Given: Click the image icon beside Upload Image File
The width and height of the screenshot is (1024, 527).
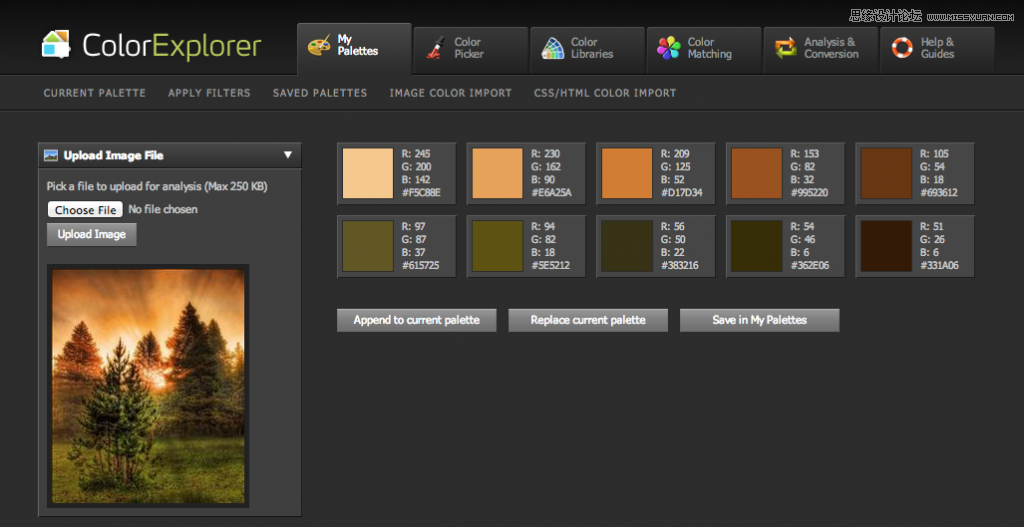Looking at the screenshot, I should pos(51,155).
